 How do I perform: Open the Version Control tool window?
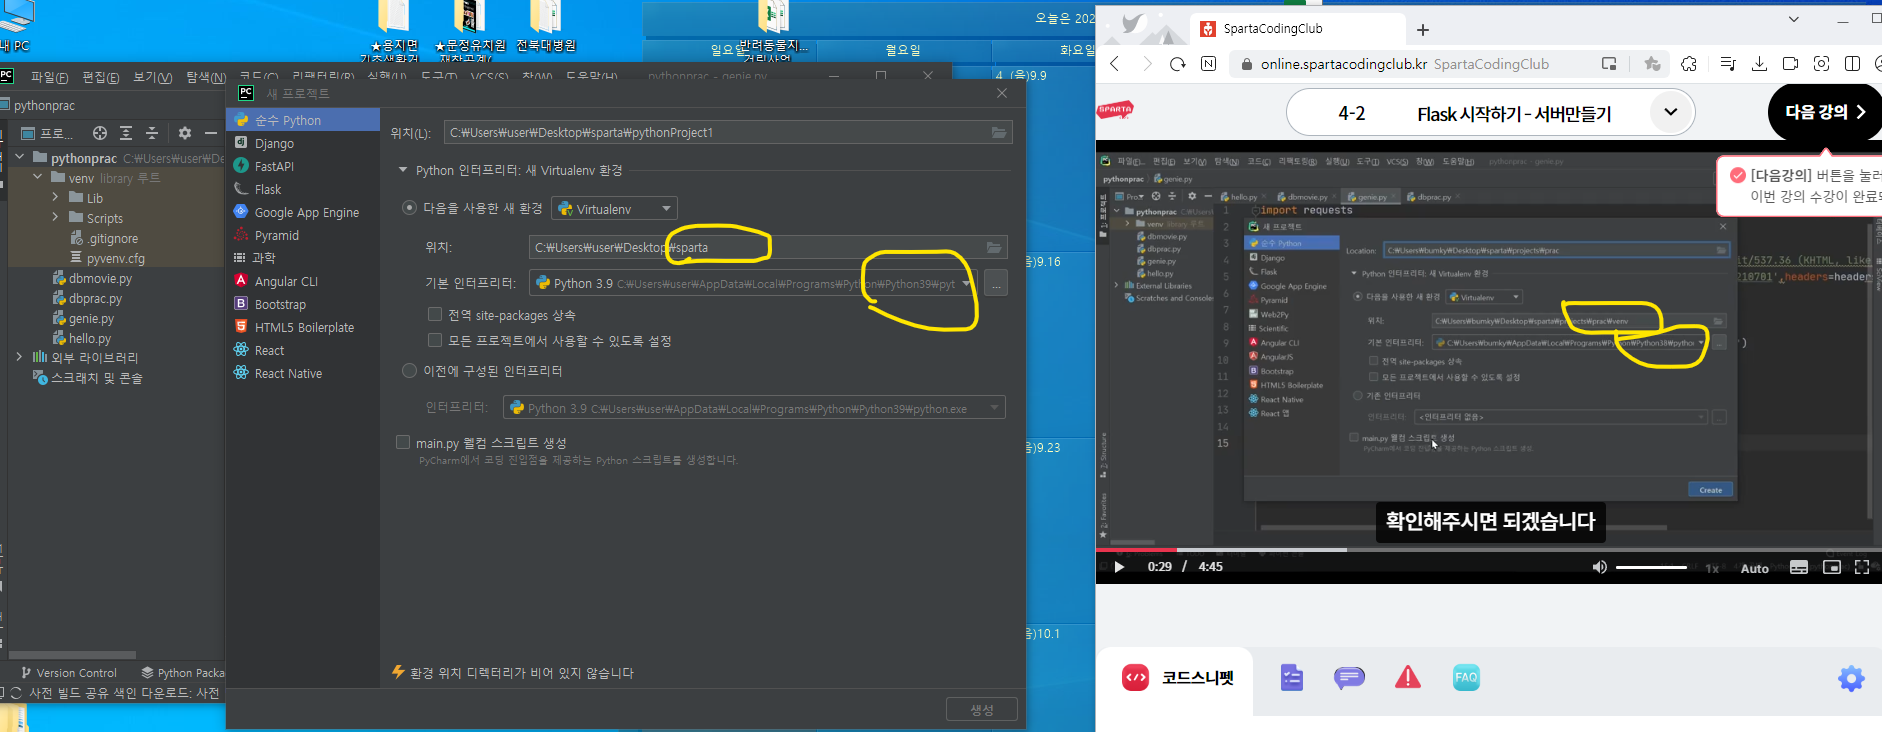click(69, 673)
